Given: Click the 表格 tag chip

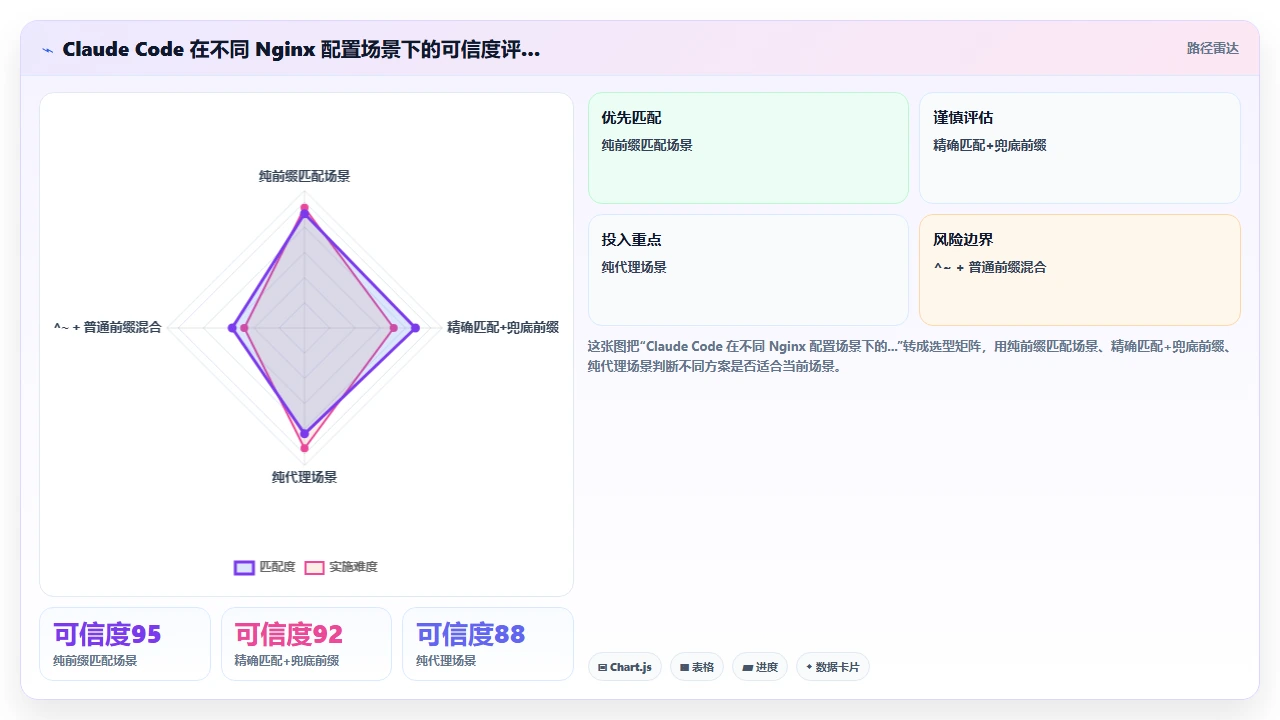Looking at the screenshot, I should pyautogui.click(x=697, y=667).
